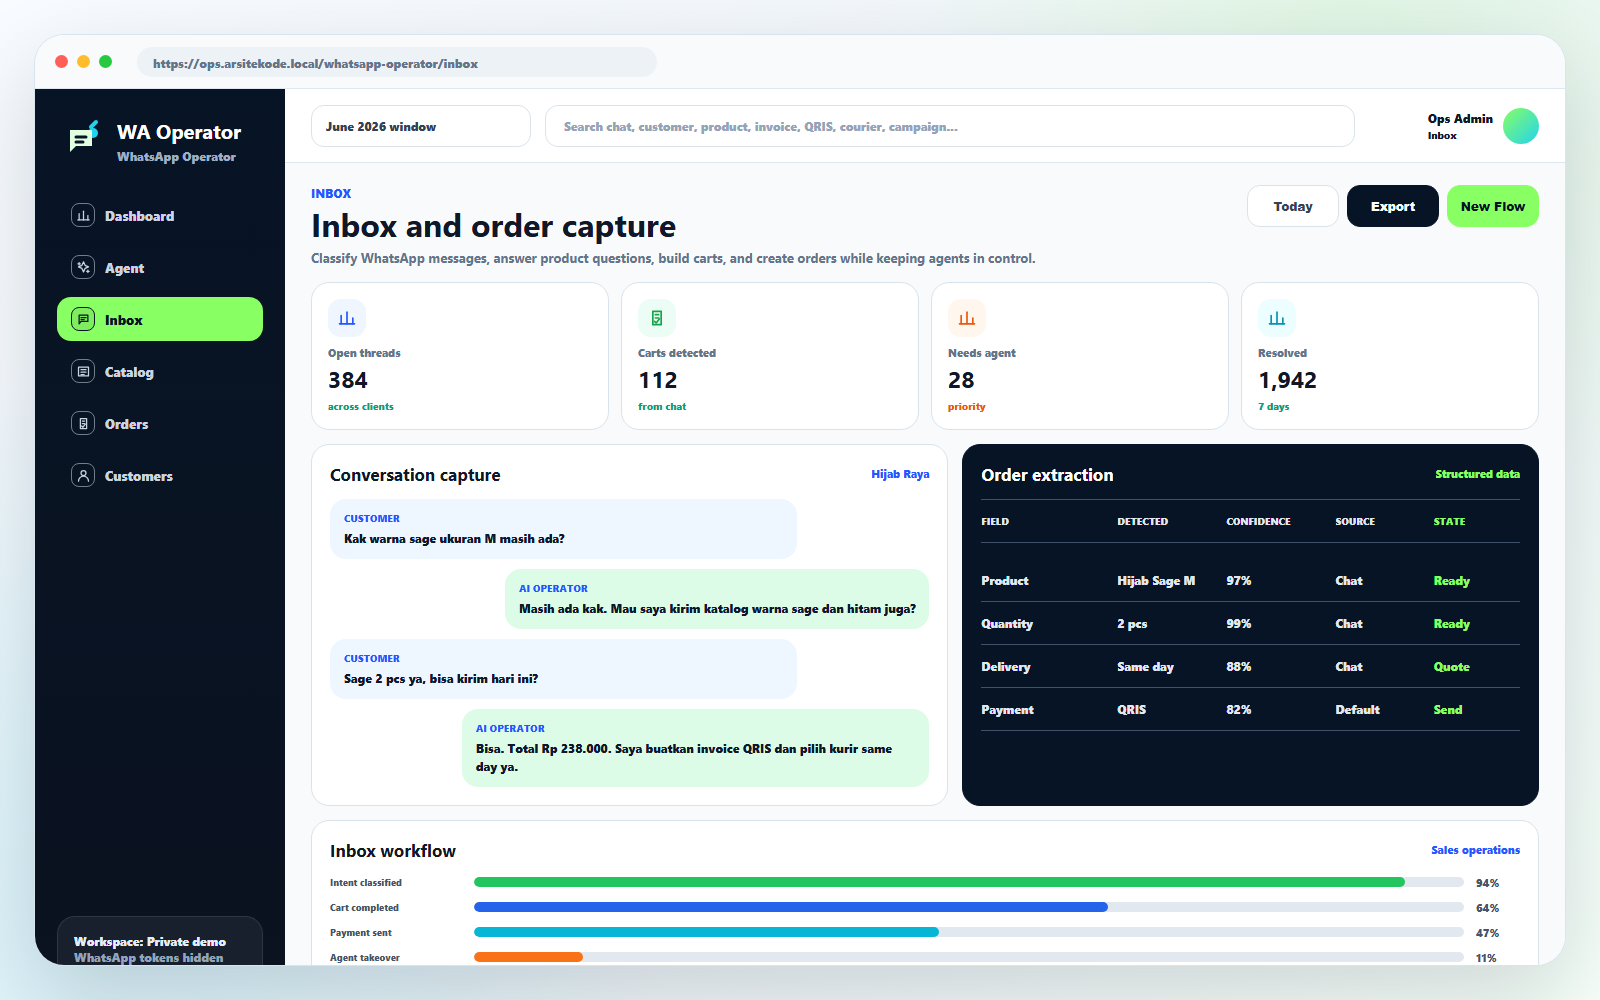Image resolution: width=1600 pixels, height=1000 pixels.
Task: Click the WA Operator logo icon
Action: (x=84, y=137)
